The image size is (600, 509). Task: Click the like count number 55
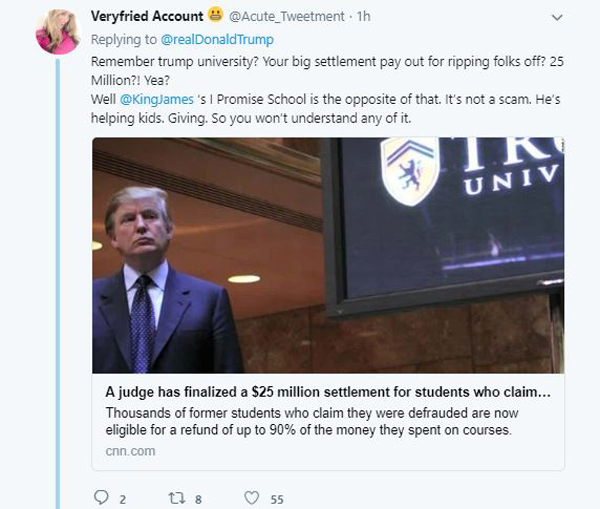tap(277, 499)
